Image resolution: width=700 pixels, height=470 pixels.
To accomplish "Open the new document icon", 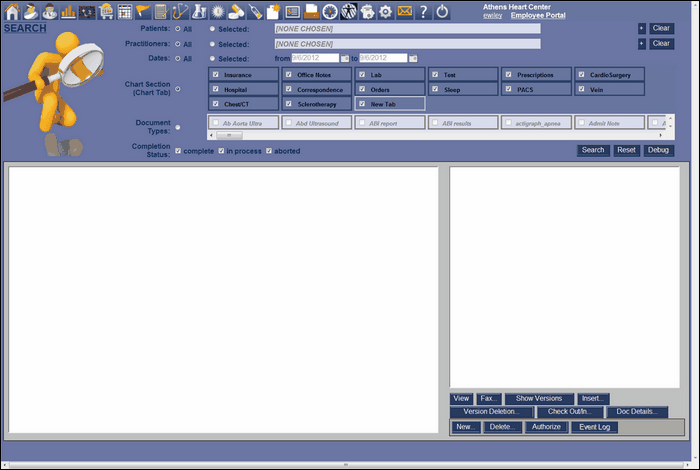I will (x=273, y=12).
